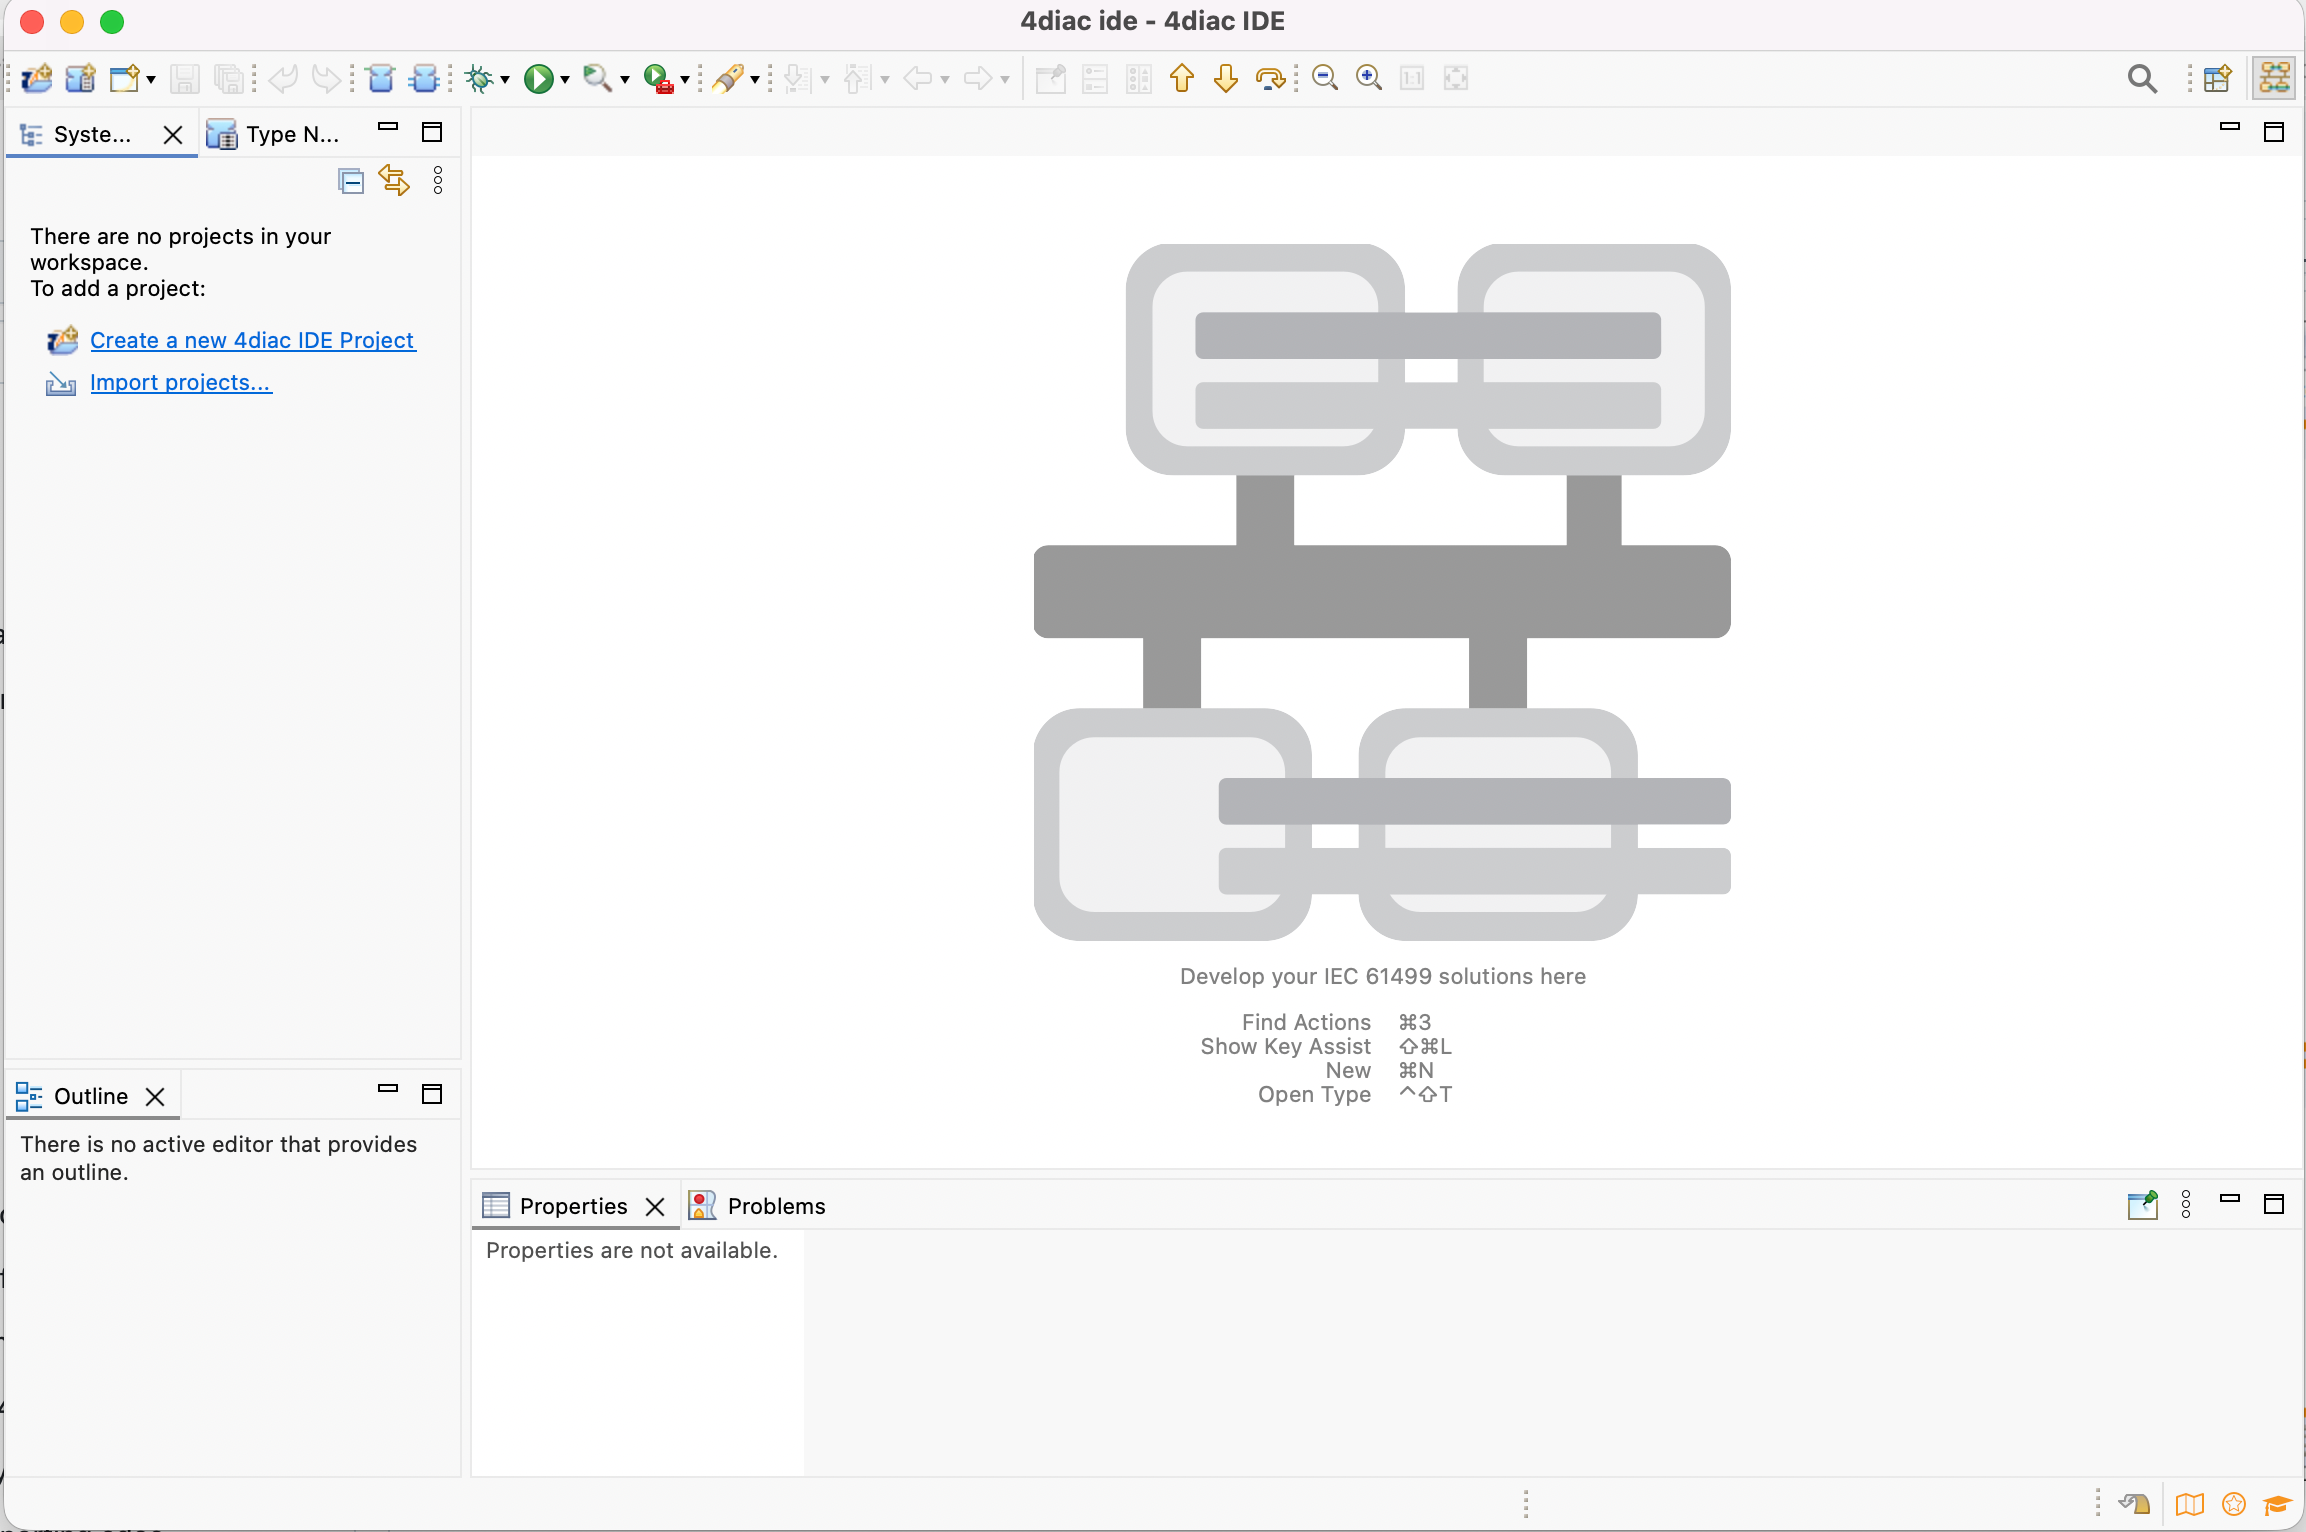Click the flashlight Search icon
Screen dimensions: 2306x1532
tap(728, 78)
